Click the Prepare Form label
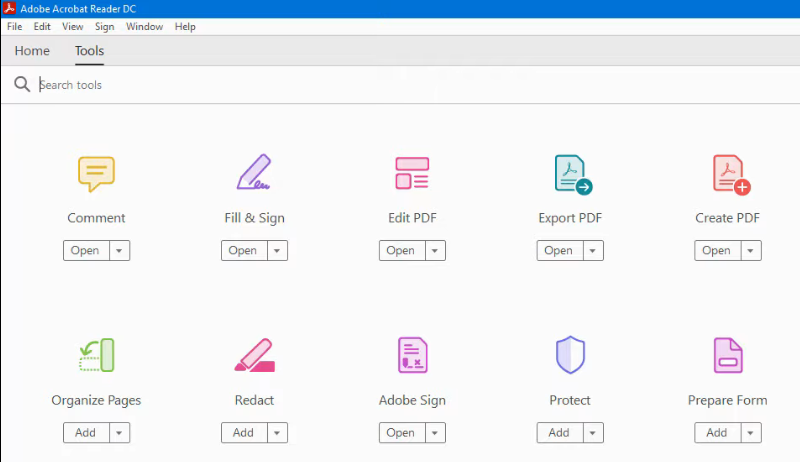This screenshot has height=462, width=800. click(x=728, y=400)
